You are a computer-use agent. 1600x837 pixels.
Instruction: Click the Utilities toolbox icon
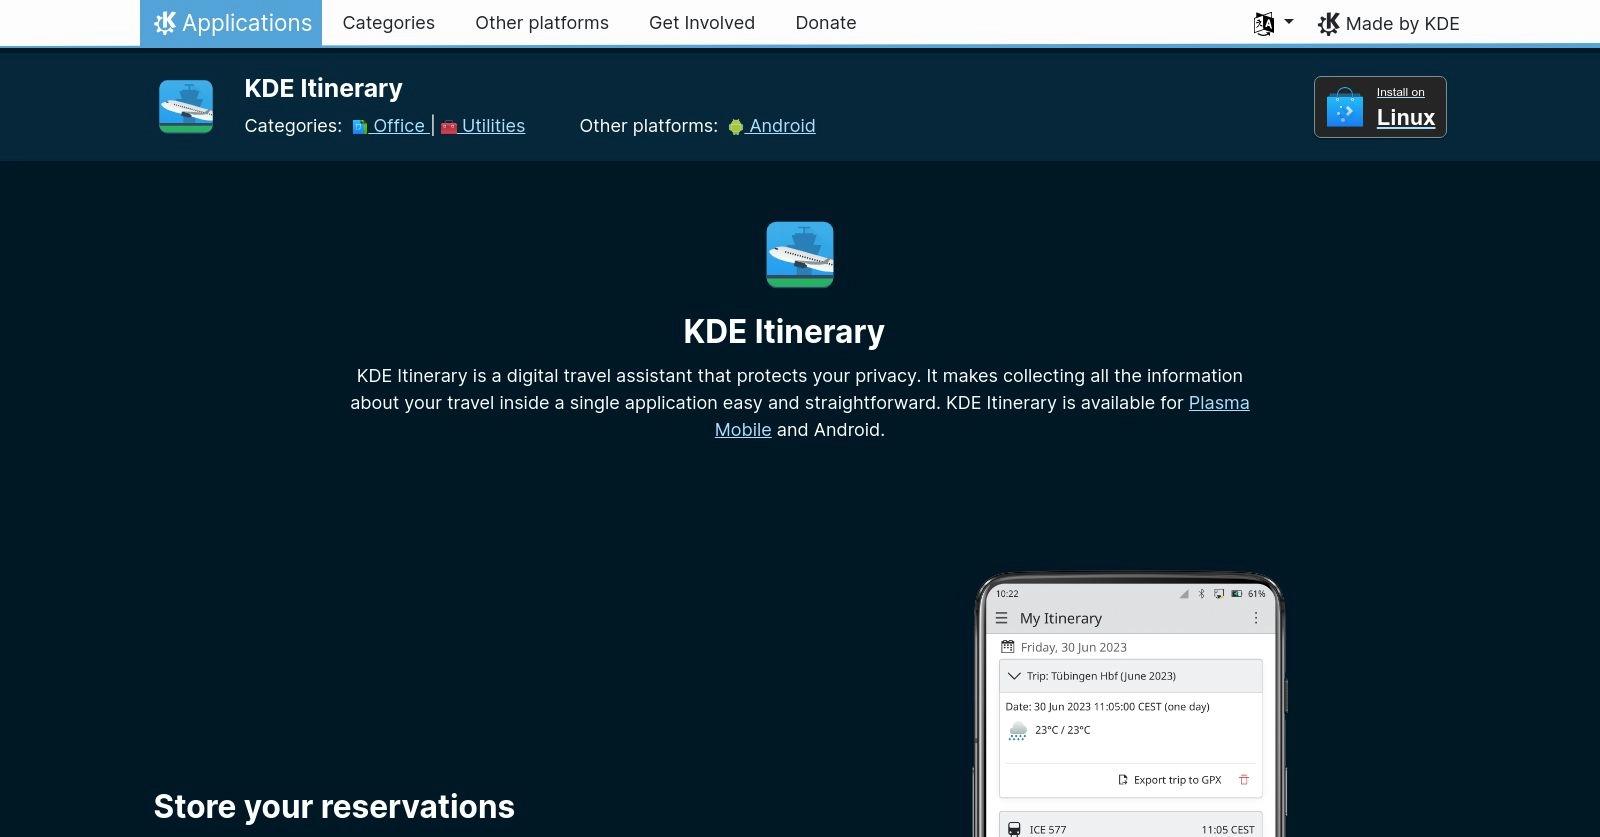tap(449, 127)
